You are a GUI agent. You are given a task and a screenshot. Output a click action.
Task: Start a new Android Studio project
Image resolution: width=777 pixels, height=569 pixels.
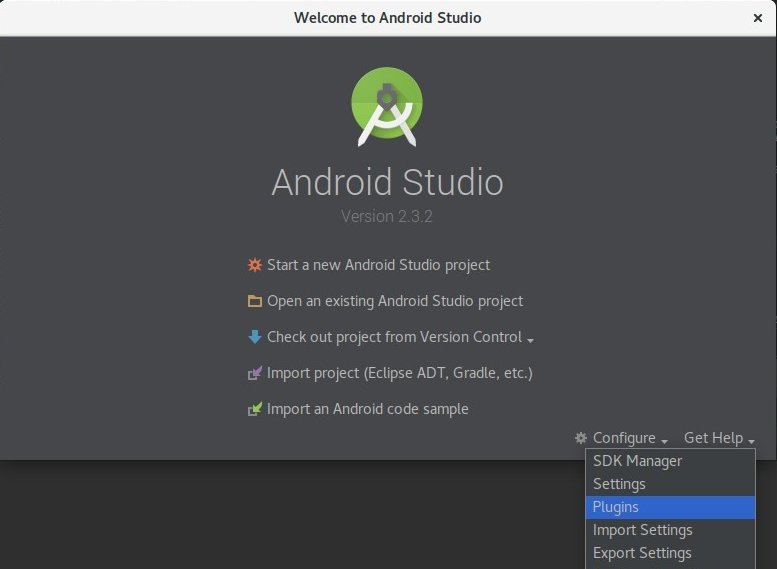click(379, 265)
